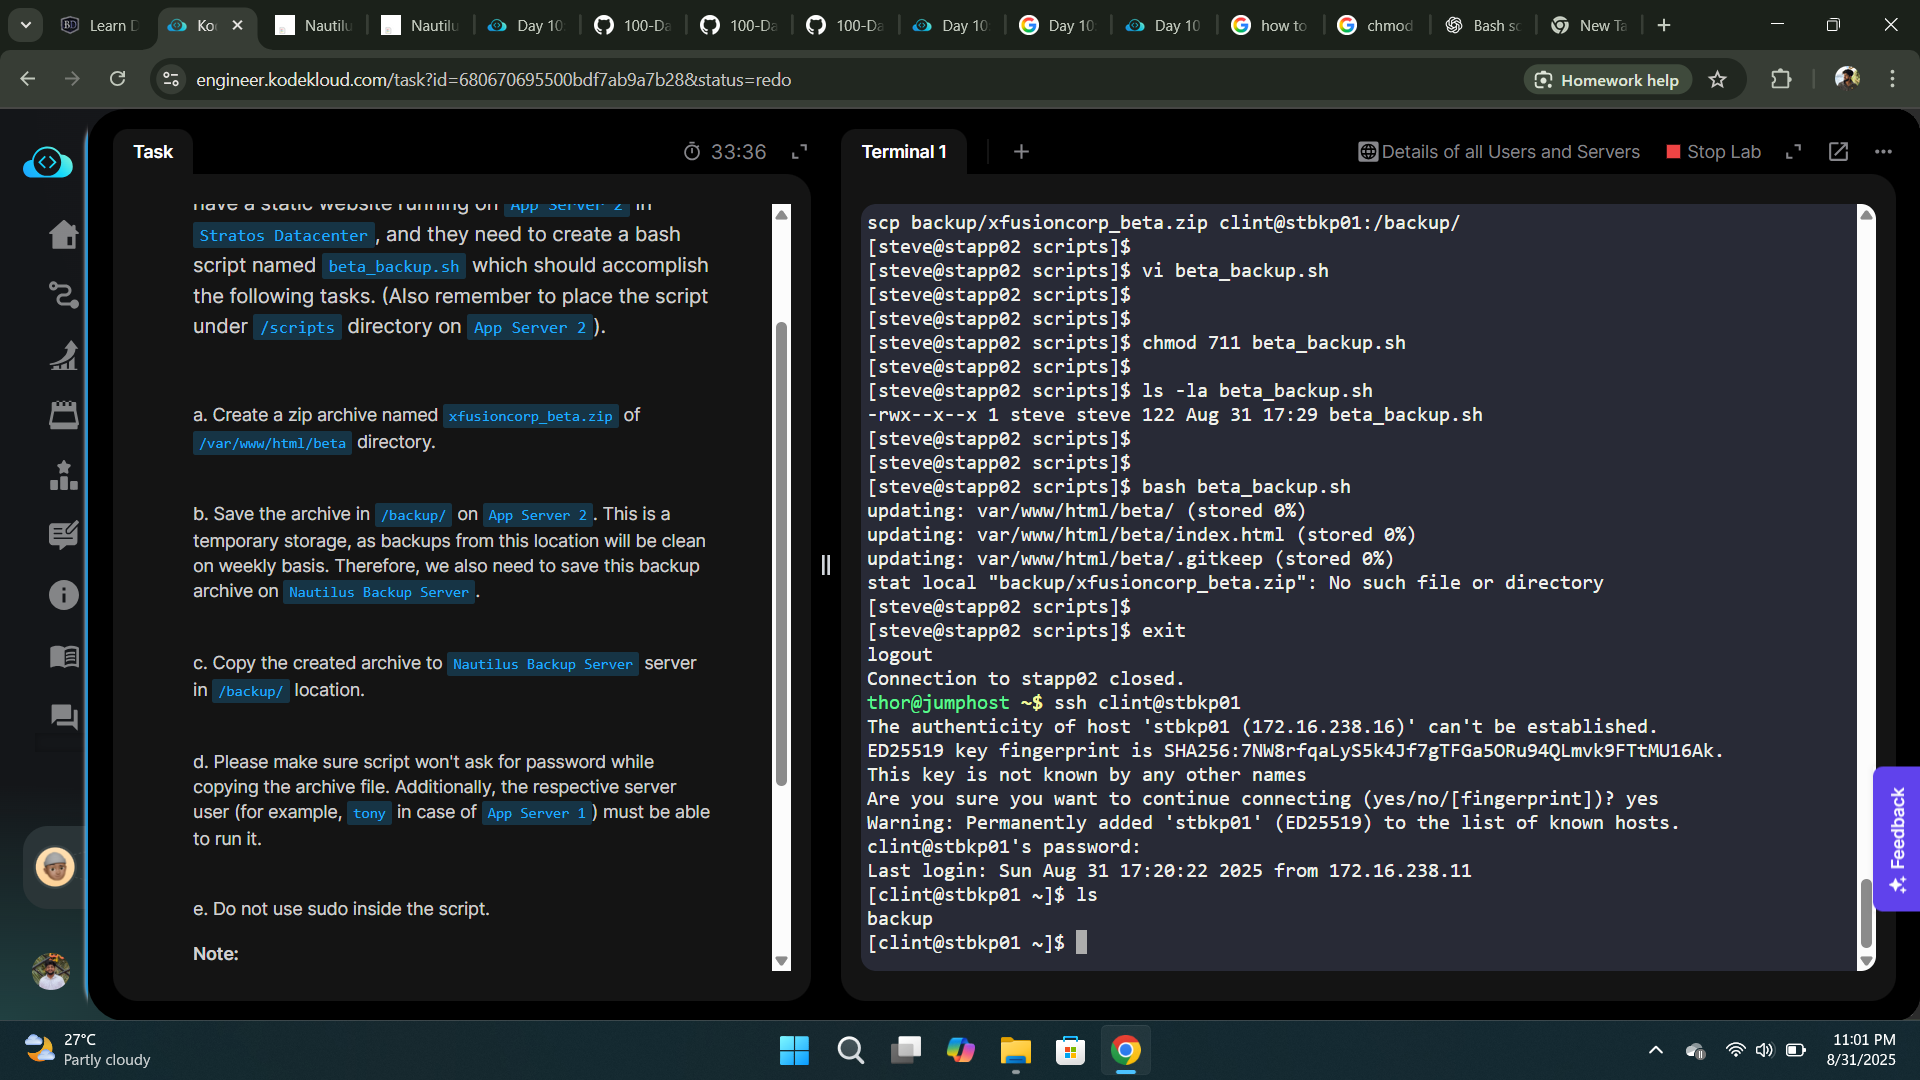Add a new terminal tab with plus icon
The width and height of the screenshot is (1920, 1080).
1021,152
